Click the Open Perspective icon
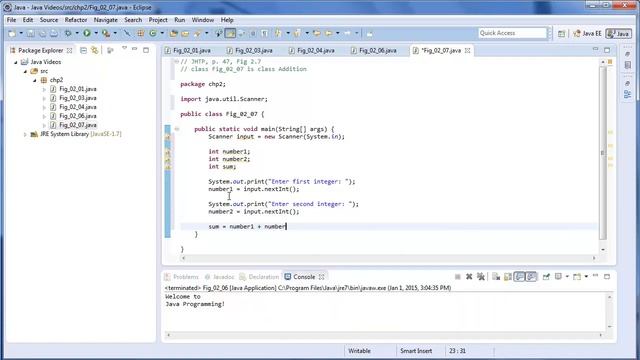The width and height of the screenshot is (640, 360). click(x=562, y=33)
